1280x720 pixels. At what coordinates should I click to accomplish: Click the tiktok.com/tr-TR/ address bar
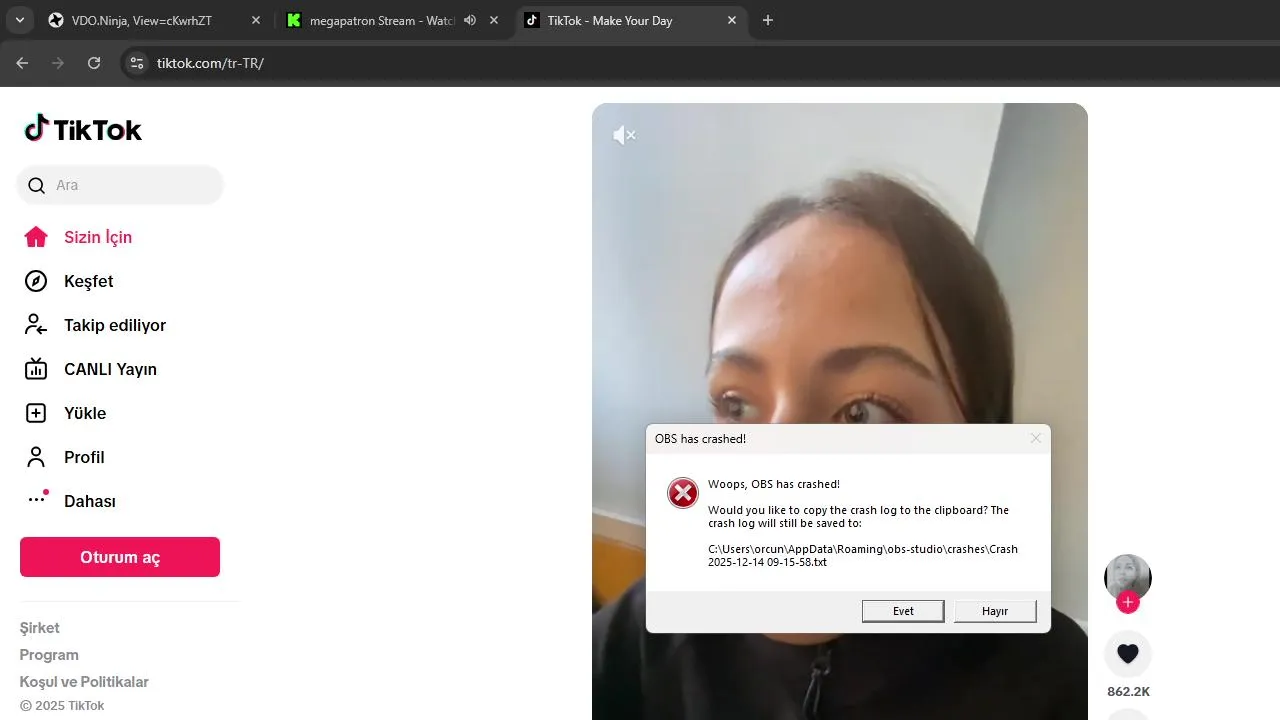click(210, 63)
